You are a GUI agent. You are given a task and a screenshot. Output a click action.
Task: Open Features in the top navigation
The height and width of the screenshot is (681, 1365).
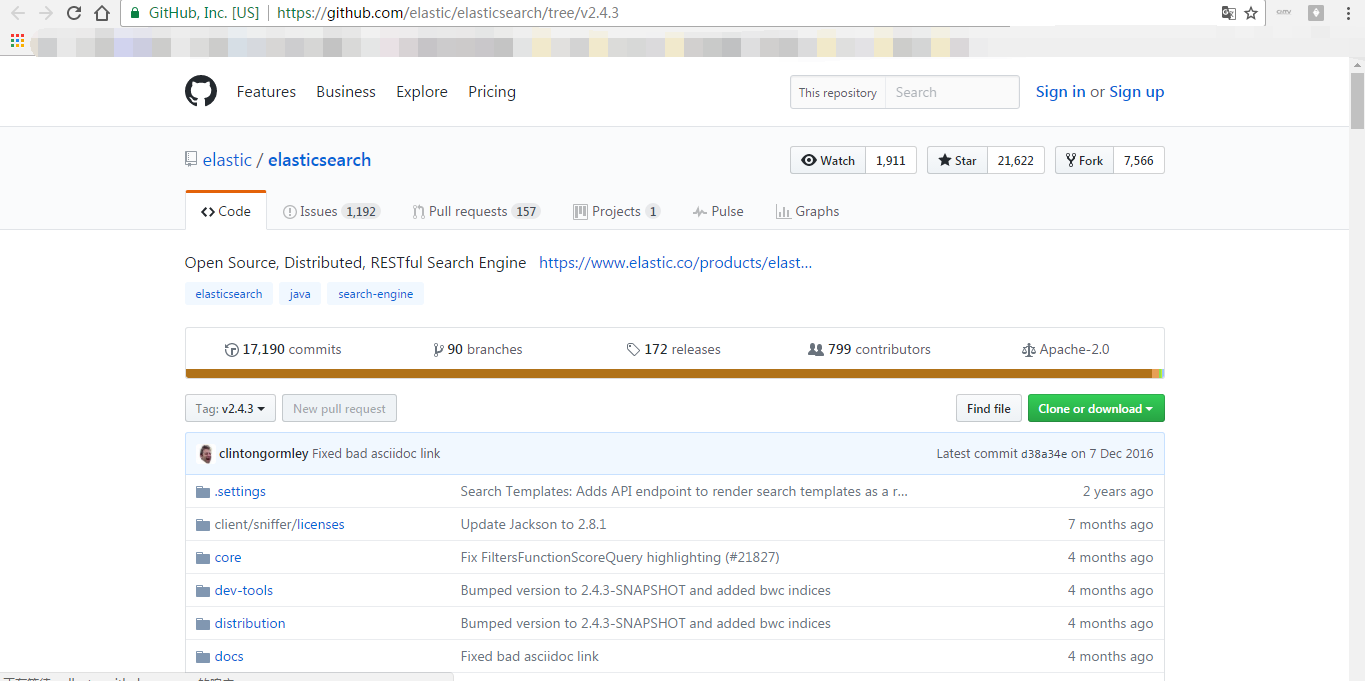point(266,92)
